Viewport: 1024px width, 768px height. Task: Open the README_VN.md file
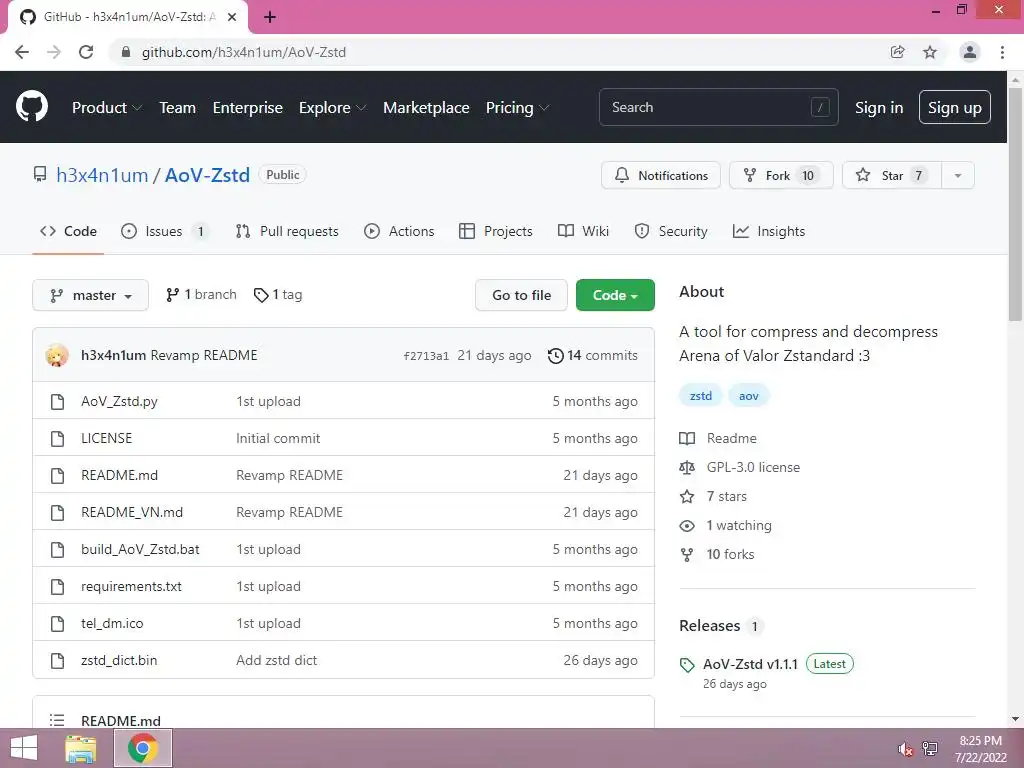coord(132,513)
